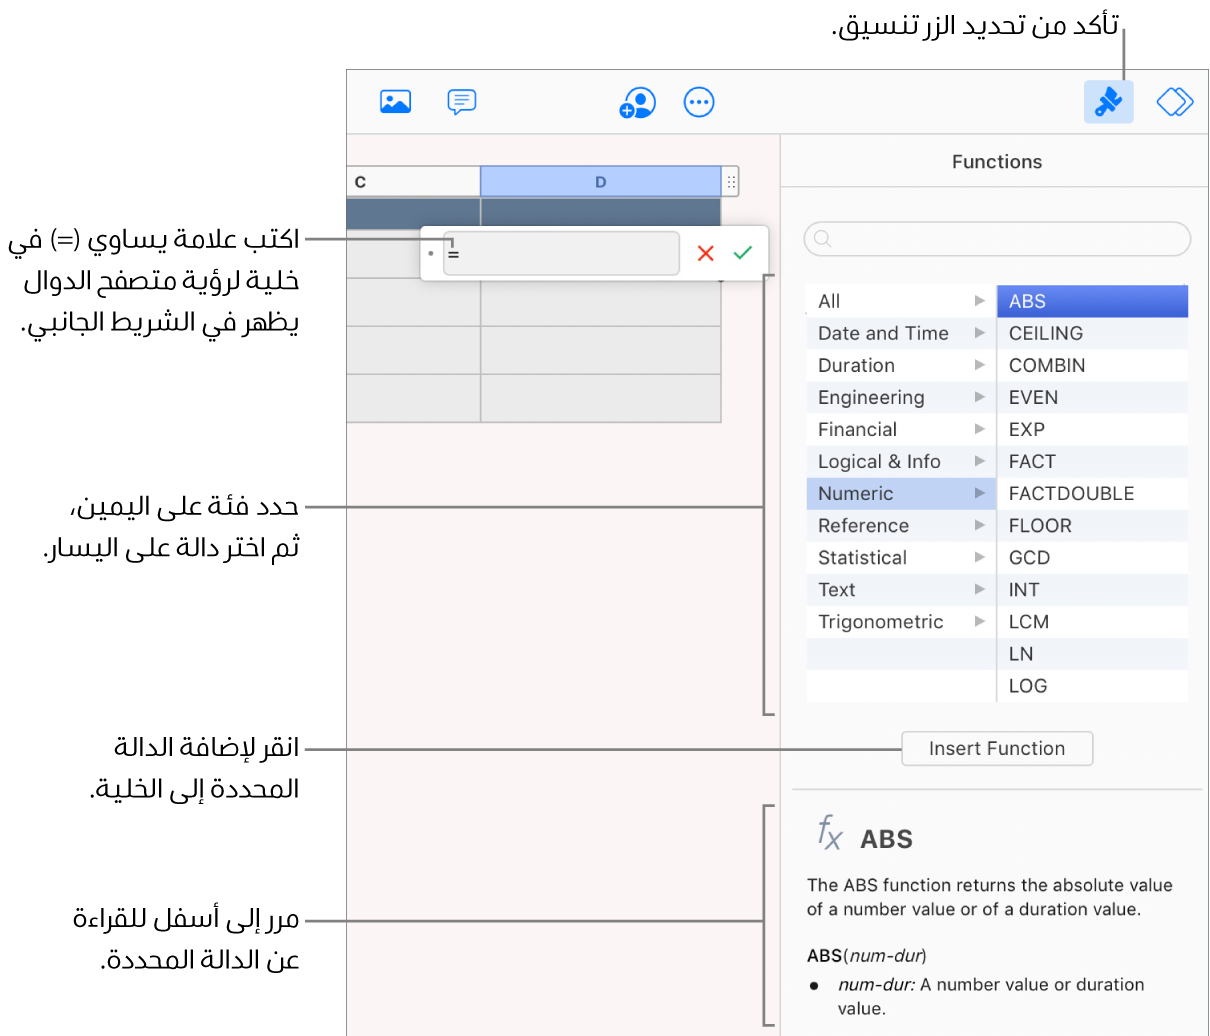1210x1036 pixels.
Task: Expand the Trigonometric category arrow
Action: 980,621
